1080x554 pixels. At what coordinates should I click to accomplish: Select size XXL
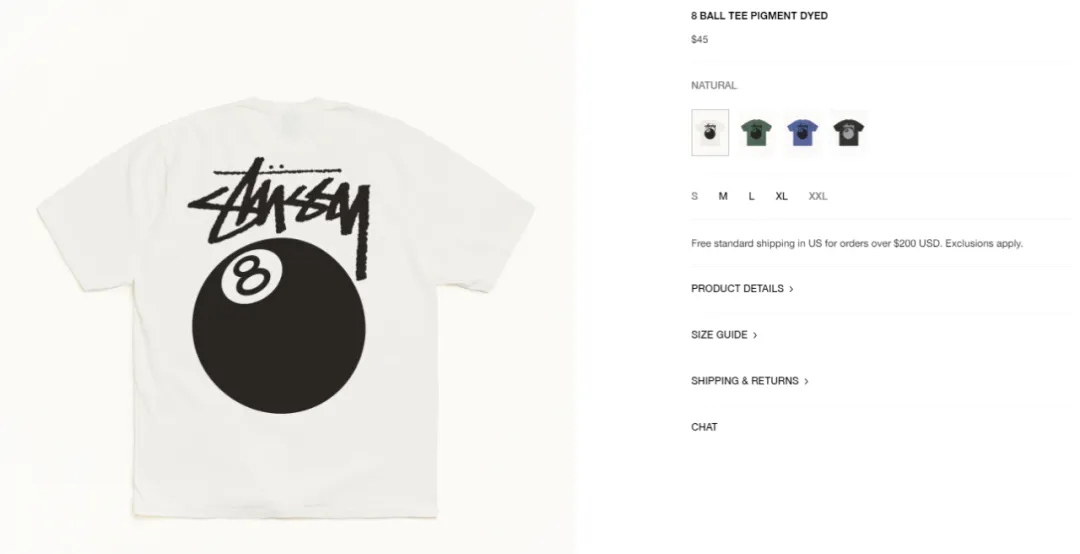(818, 196)
